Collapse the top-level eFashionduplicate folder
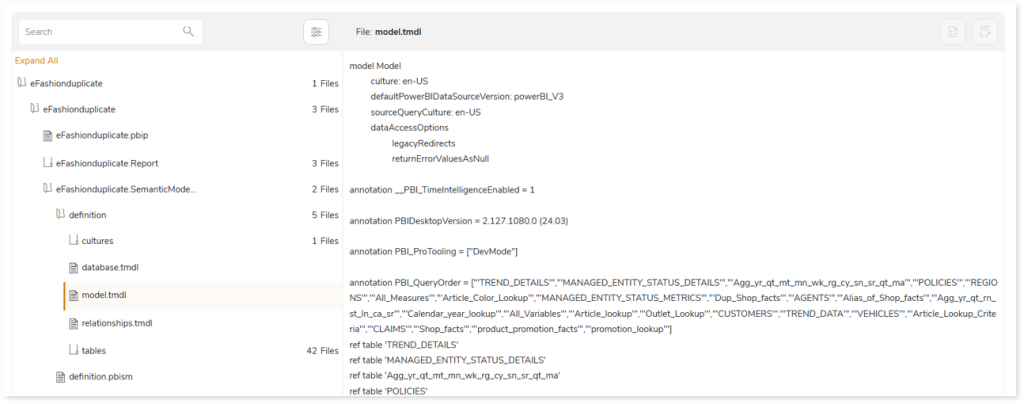The width and height of the screenshot is (1024, 404). 21,83
